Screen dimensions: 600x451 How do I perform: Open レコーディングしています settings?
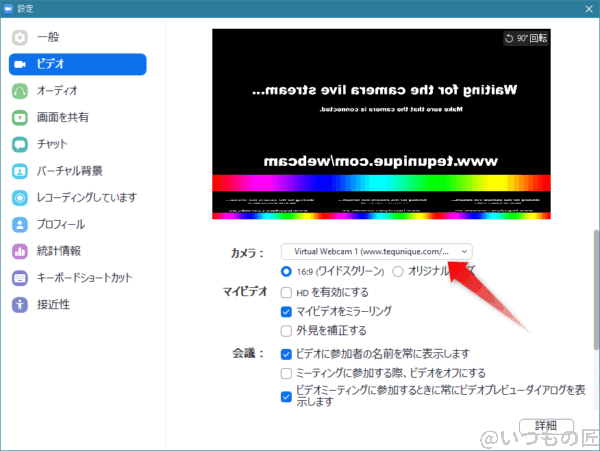tap(87, 198)
